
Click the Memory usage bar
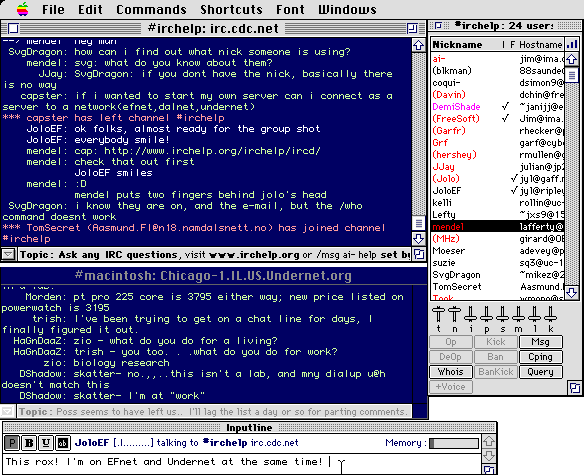pyautogui.click(x=454, y=443)
